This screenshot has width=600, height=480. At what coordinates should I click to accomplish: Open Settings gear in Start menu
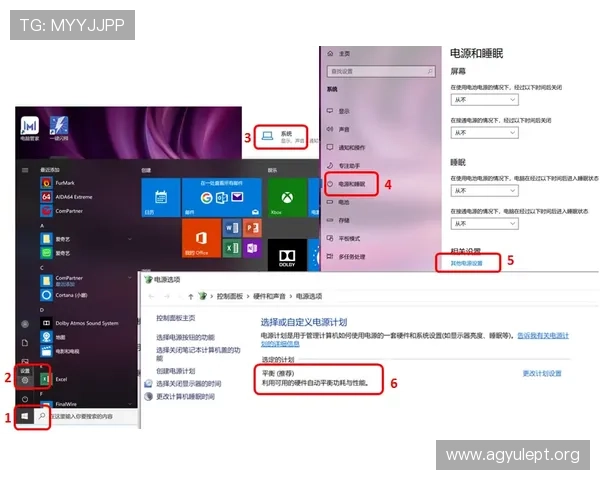[25, 380]
